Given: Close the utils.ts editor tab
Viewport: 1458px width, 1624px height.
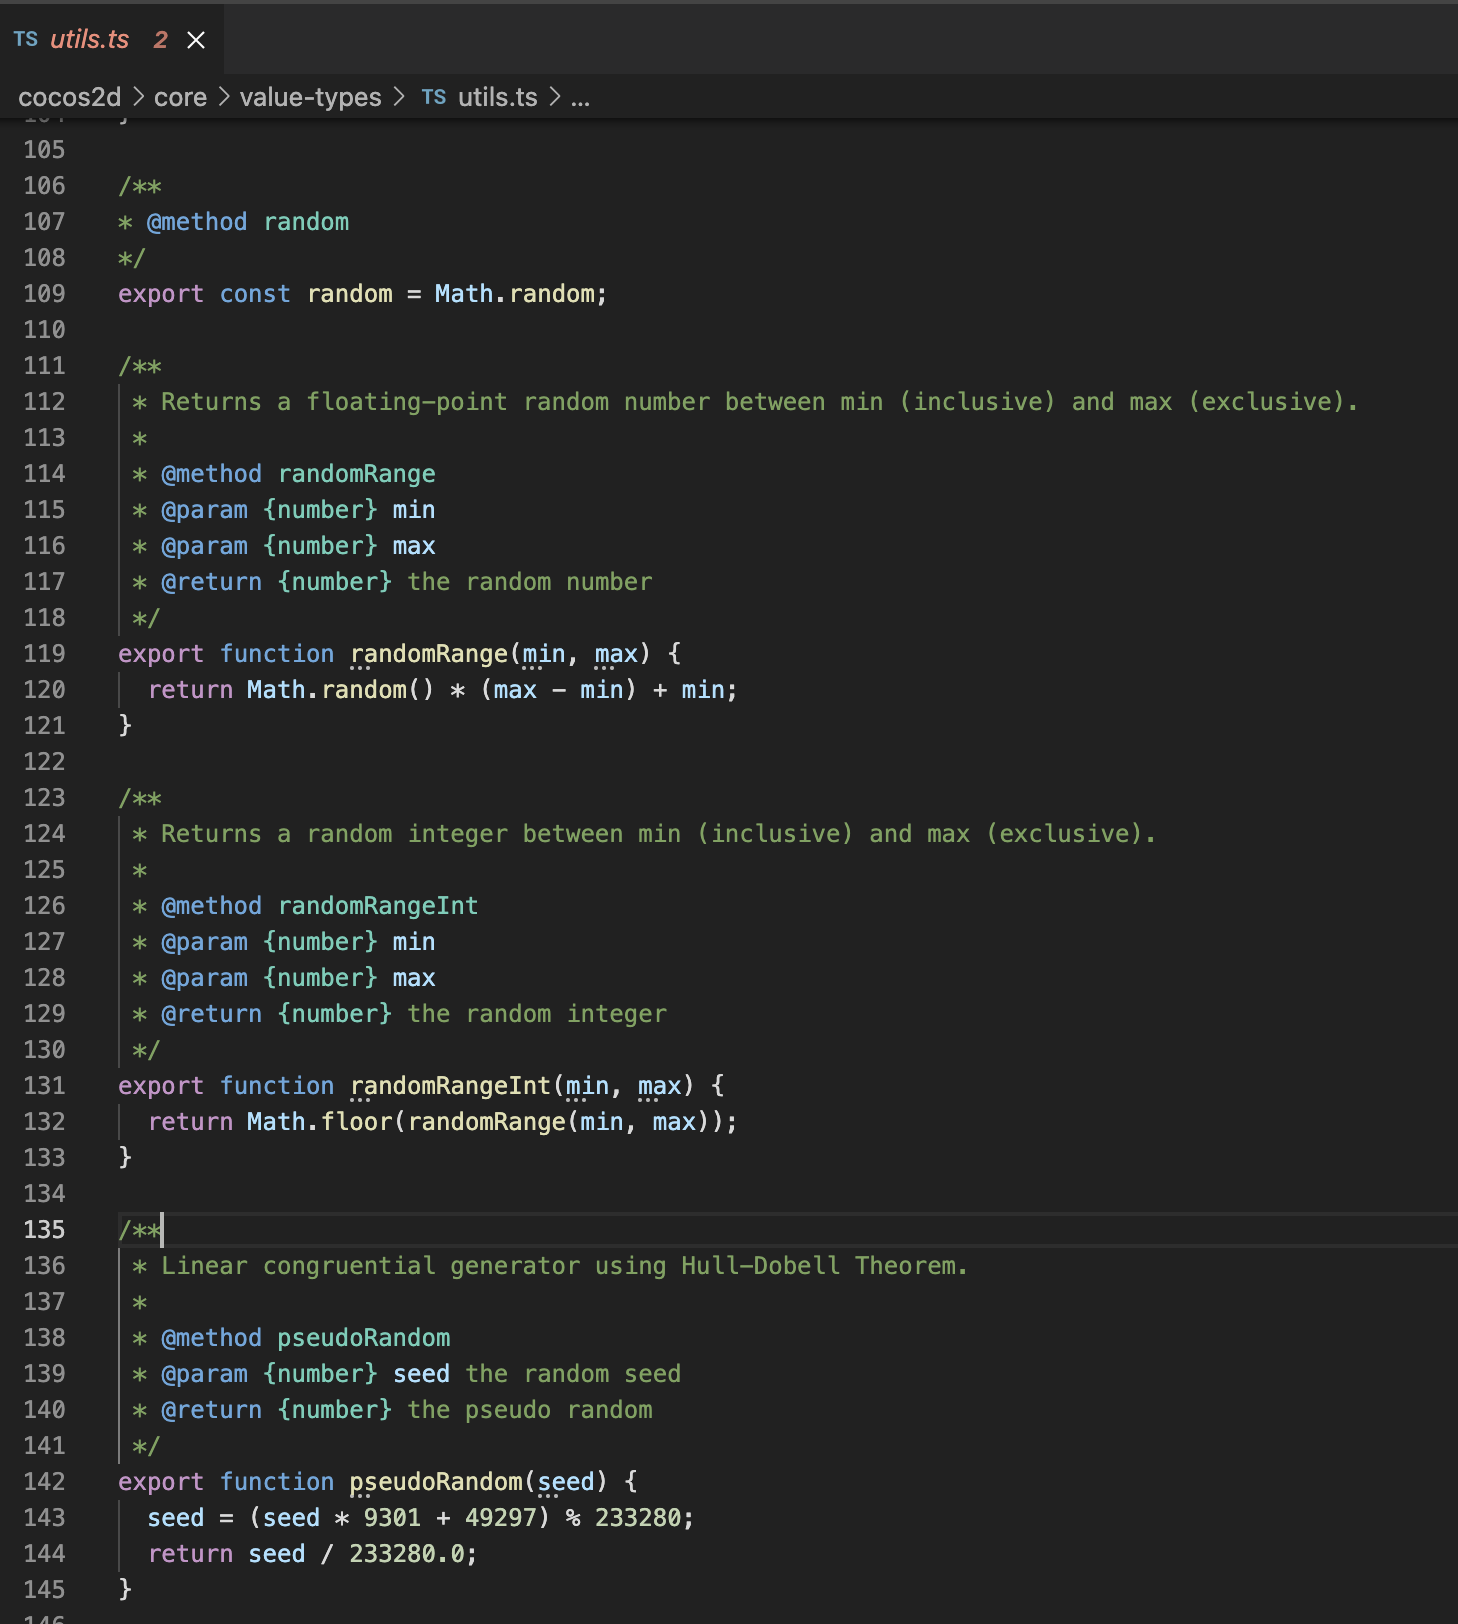Looking at the screenshot, I should coord(196,40).
